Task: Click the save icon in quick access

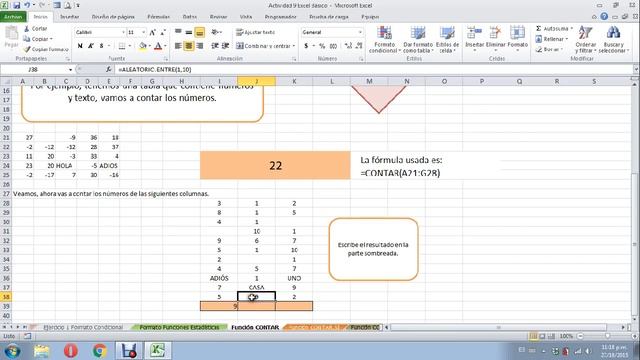Action: (17, 5)
